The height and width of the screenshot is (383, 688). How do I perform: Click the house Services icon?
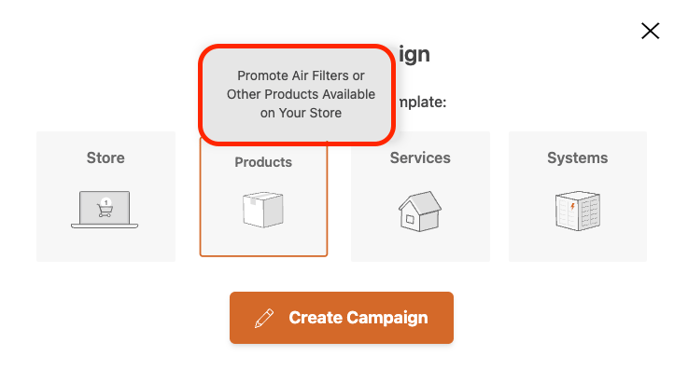pyautogui.click(x=420, y=211)
